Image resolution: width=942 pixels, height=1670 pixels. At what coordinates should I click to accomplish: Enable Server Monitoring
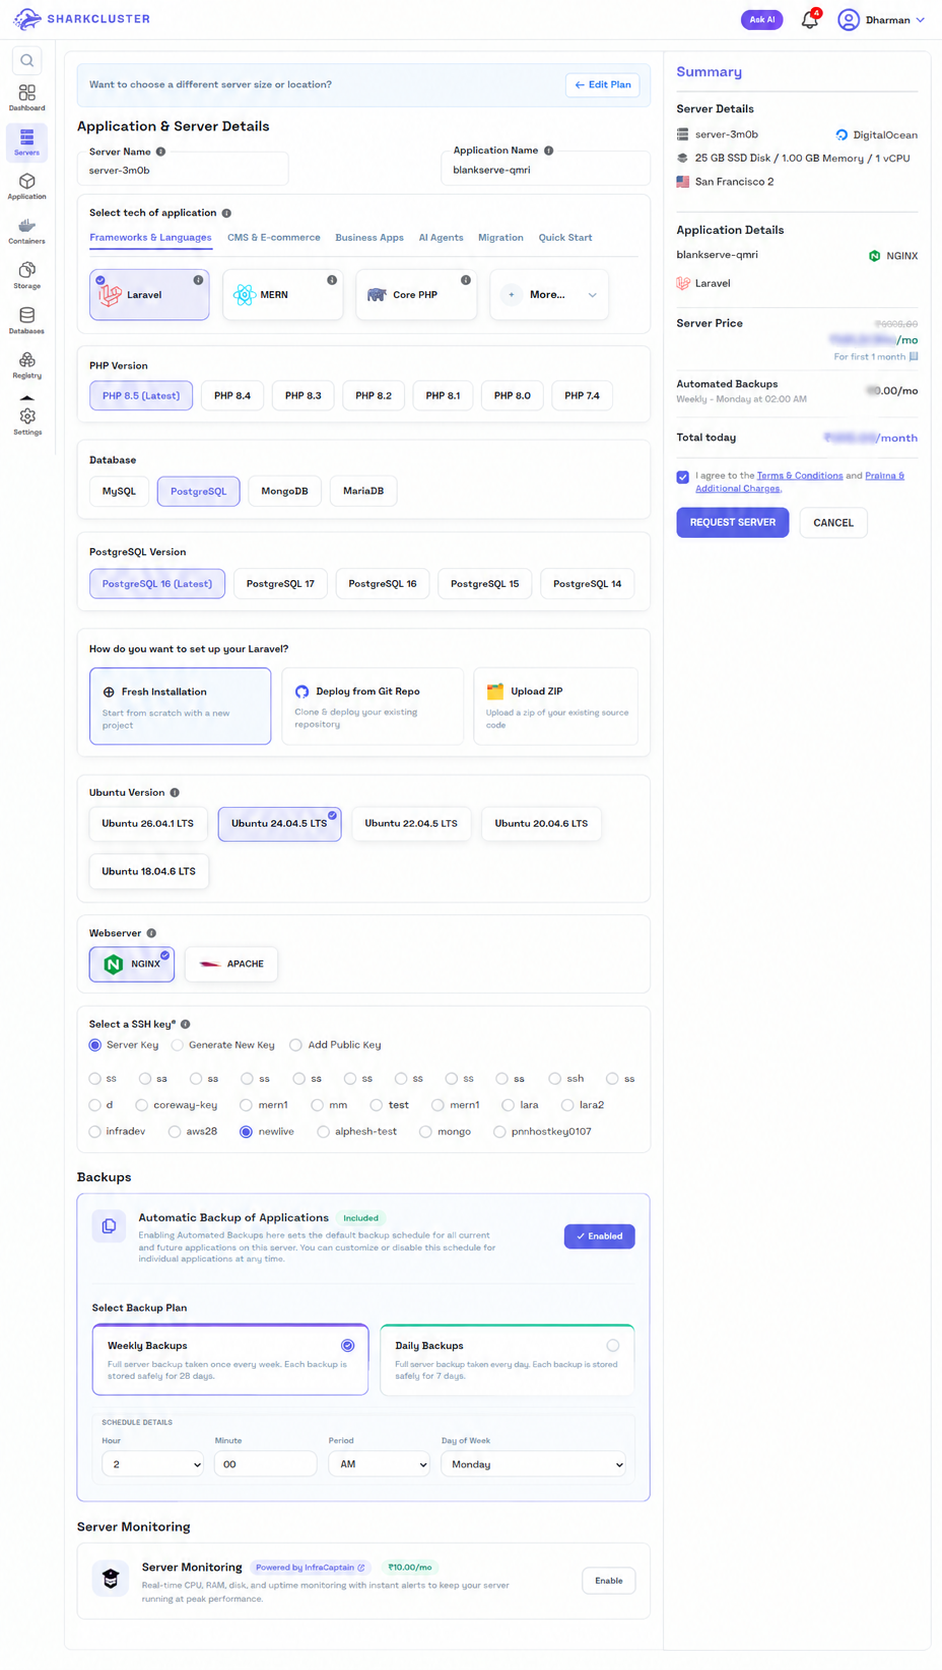coord(609,1581)
